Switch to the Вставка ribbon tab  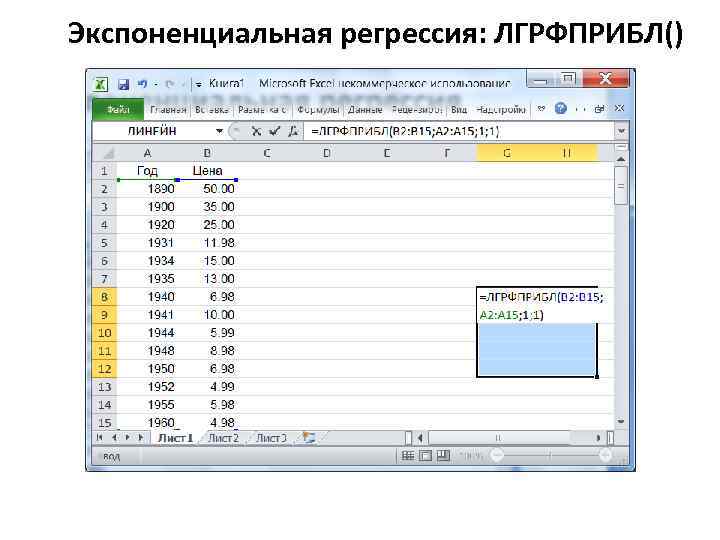212,110
